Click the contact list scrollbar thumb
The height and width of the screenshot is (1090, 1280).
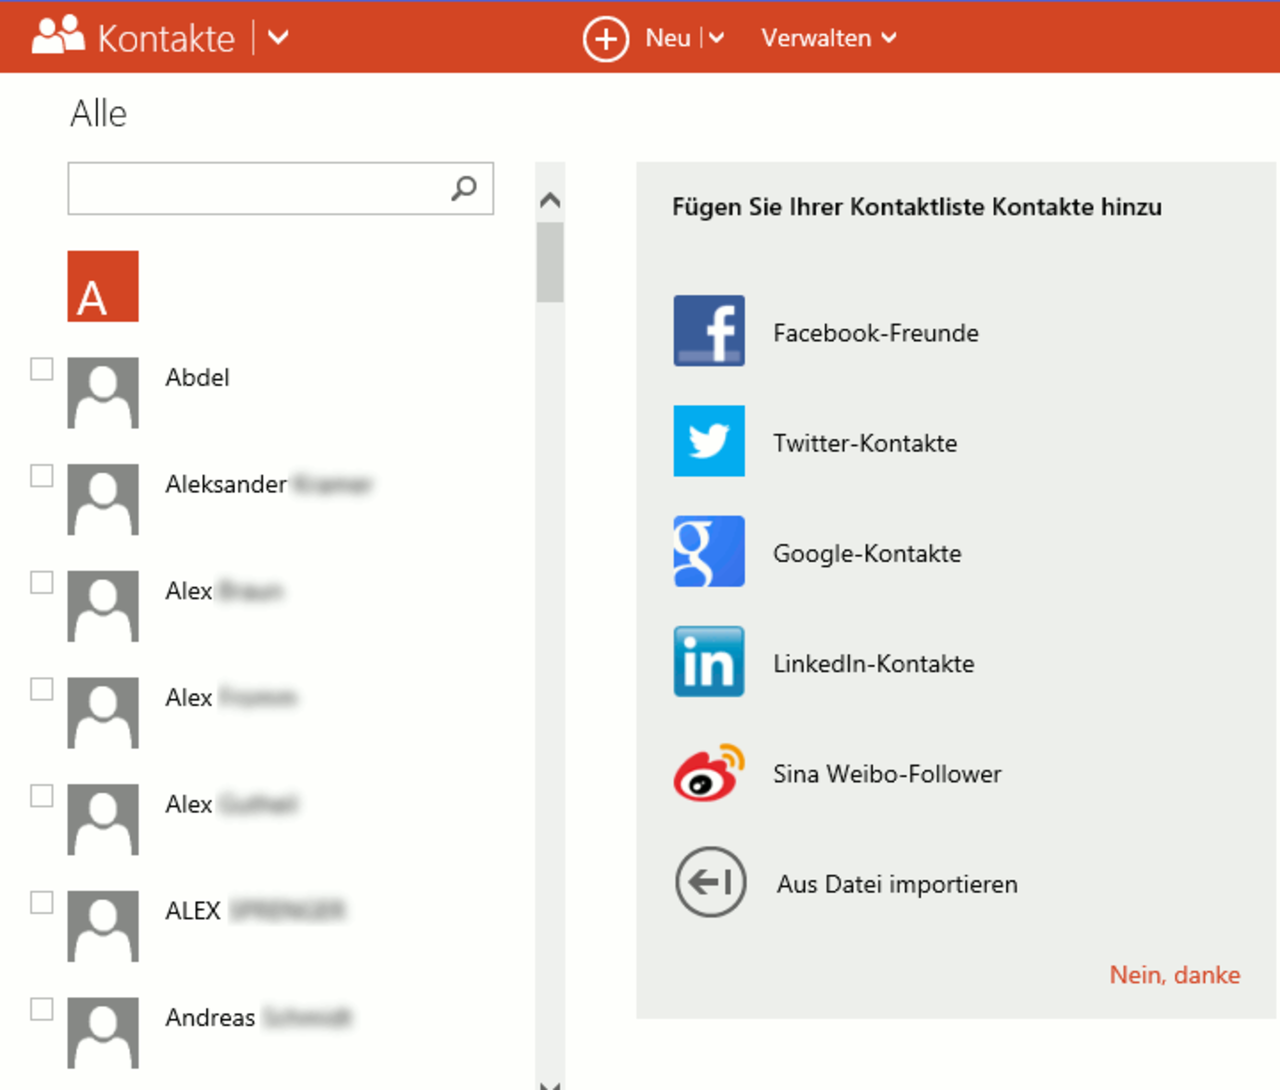point(550,262)
